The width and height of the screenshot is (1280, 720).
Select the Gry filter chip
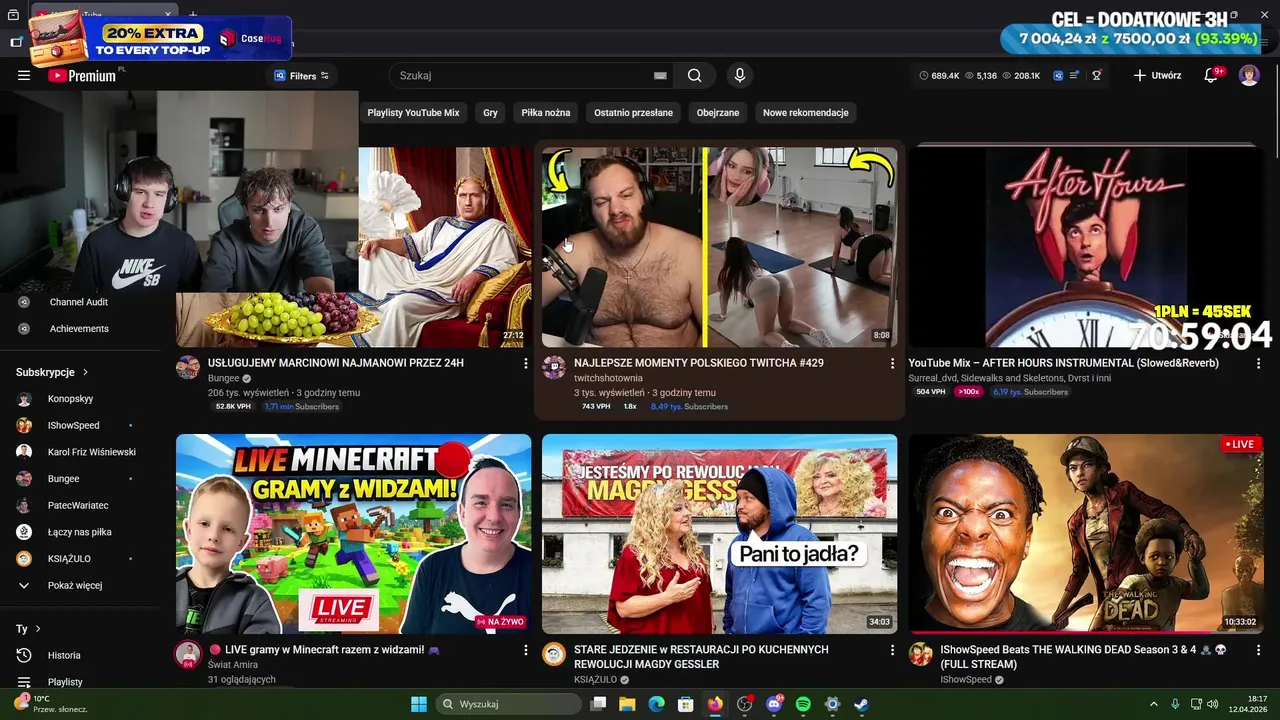click(490, 113)
